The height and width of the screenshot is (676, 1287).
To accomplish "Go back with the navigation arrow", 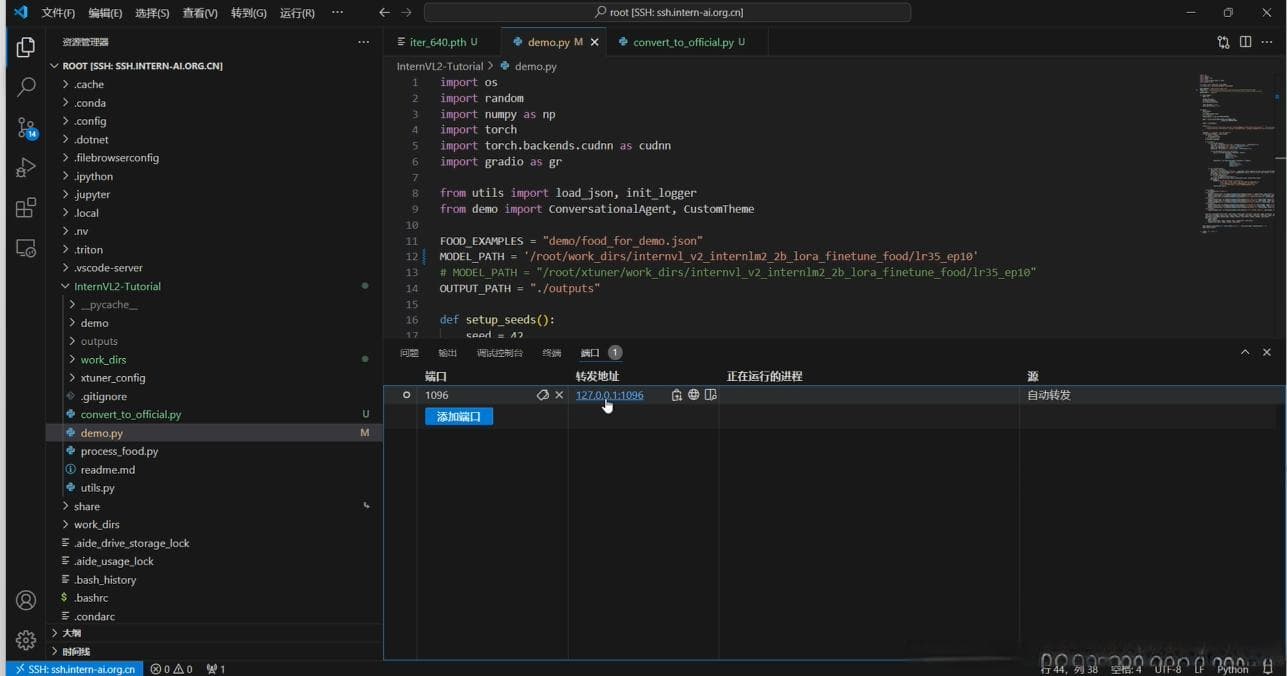I will point(384,13).
